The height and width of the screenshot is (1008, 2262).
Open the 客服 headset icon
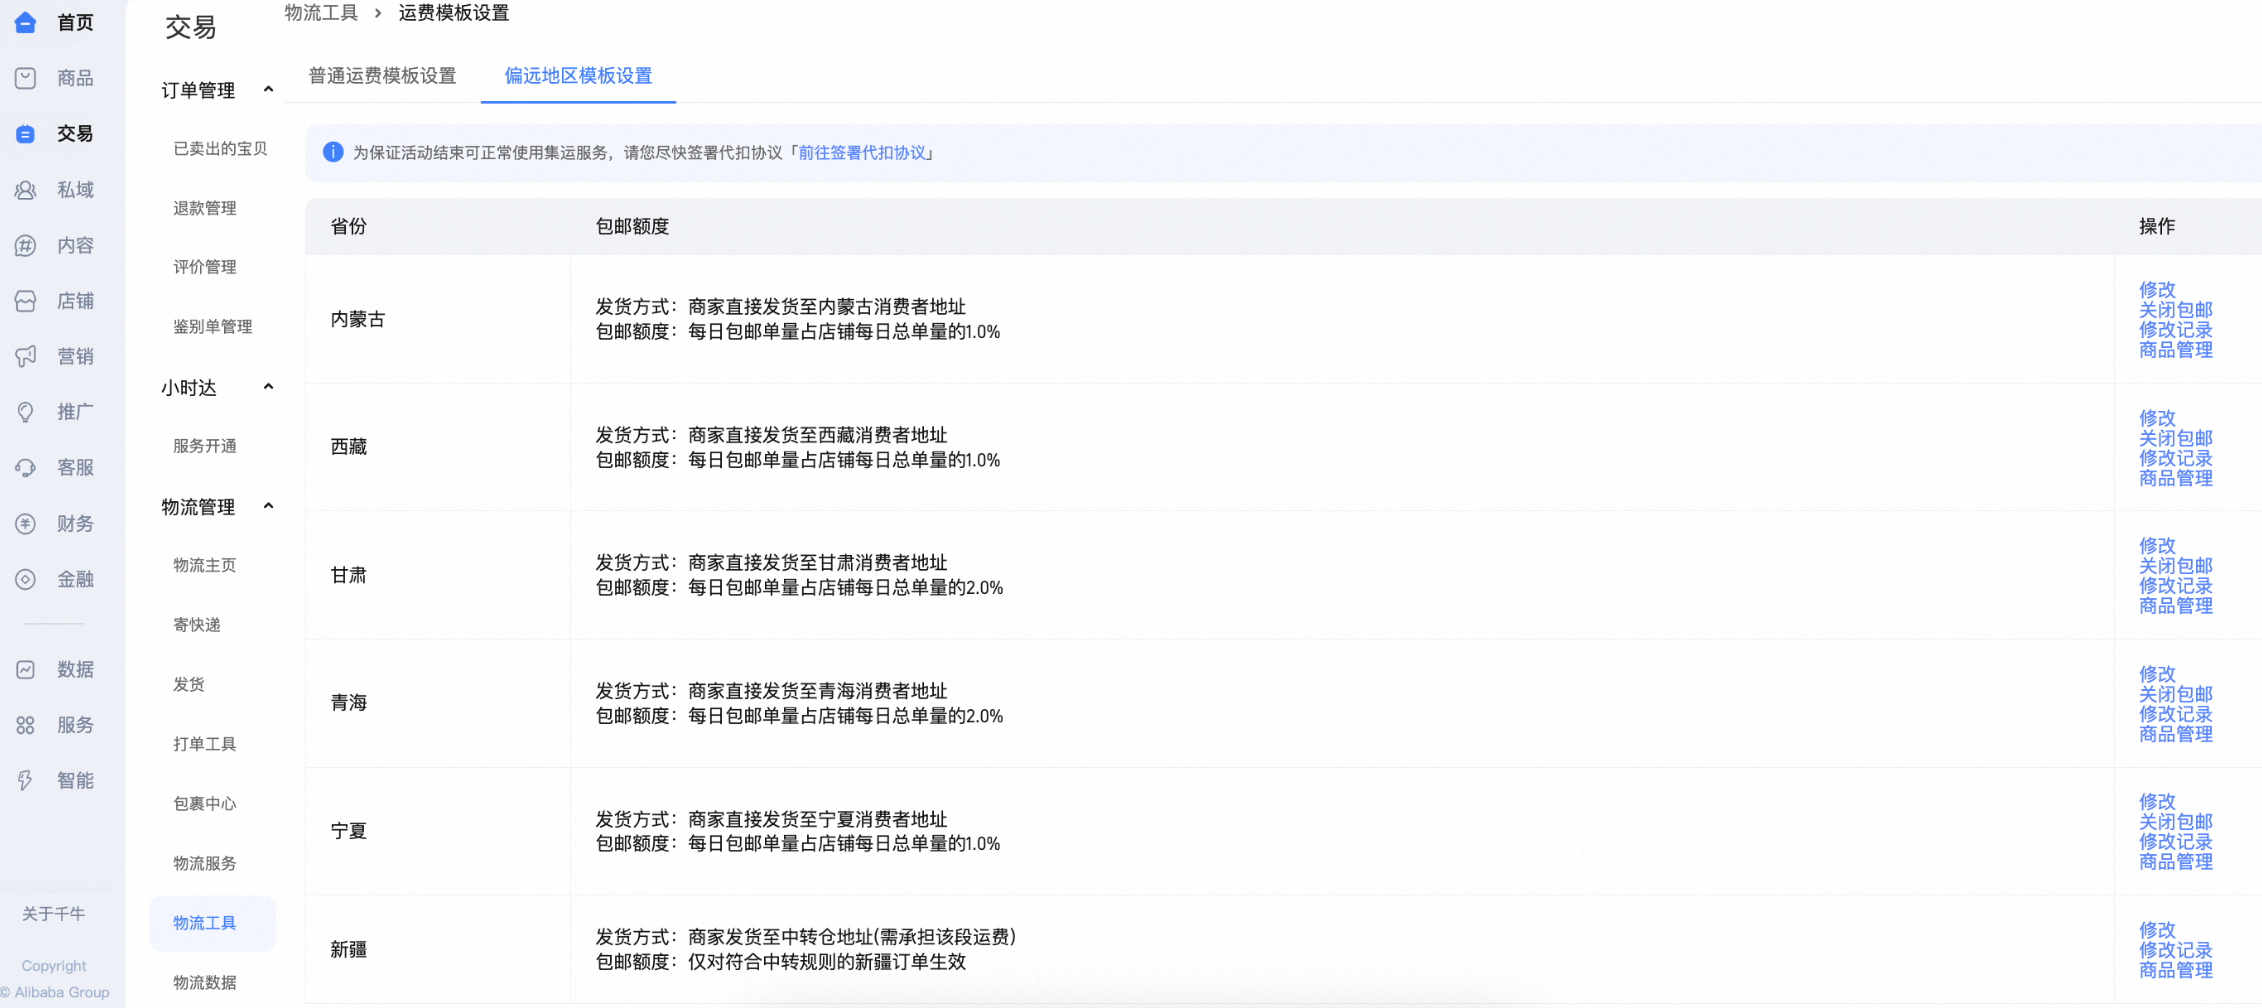tap(26, 468)
